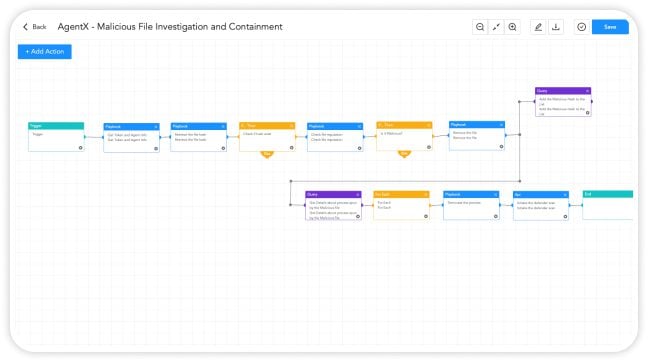The image size is (648, 362).
Task: Click the download export icon
Action: point(556,27)
